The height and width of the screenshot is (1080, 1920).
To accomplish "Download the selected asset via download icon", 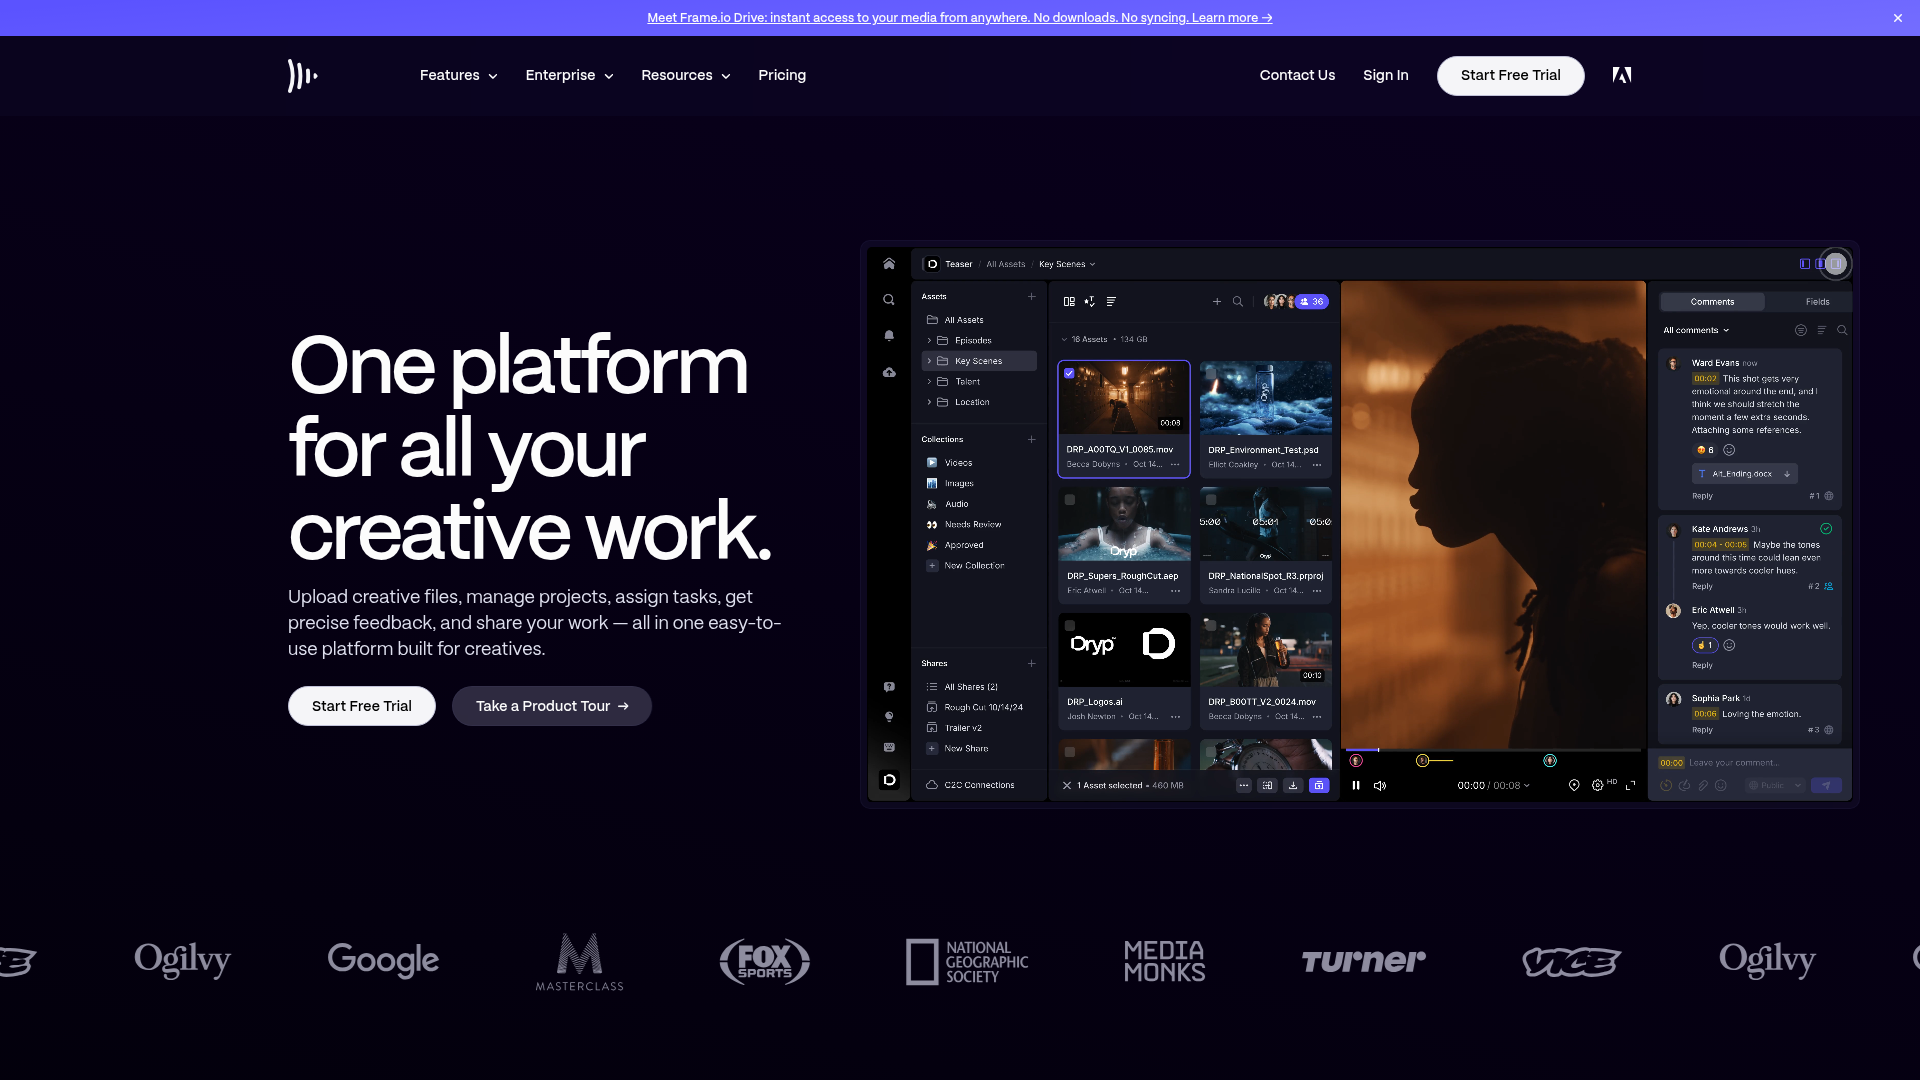I will pyautogui.click(x=1293, y=786).
